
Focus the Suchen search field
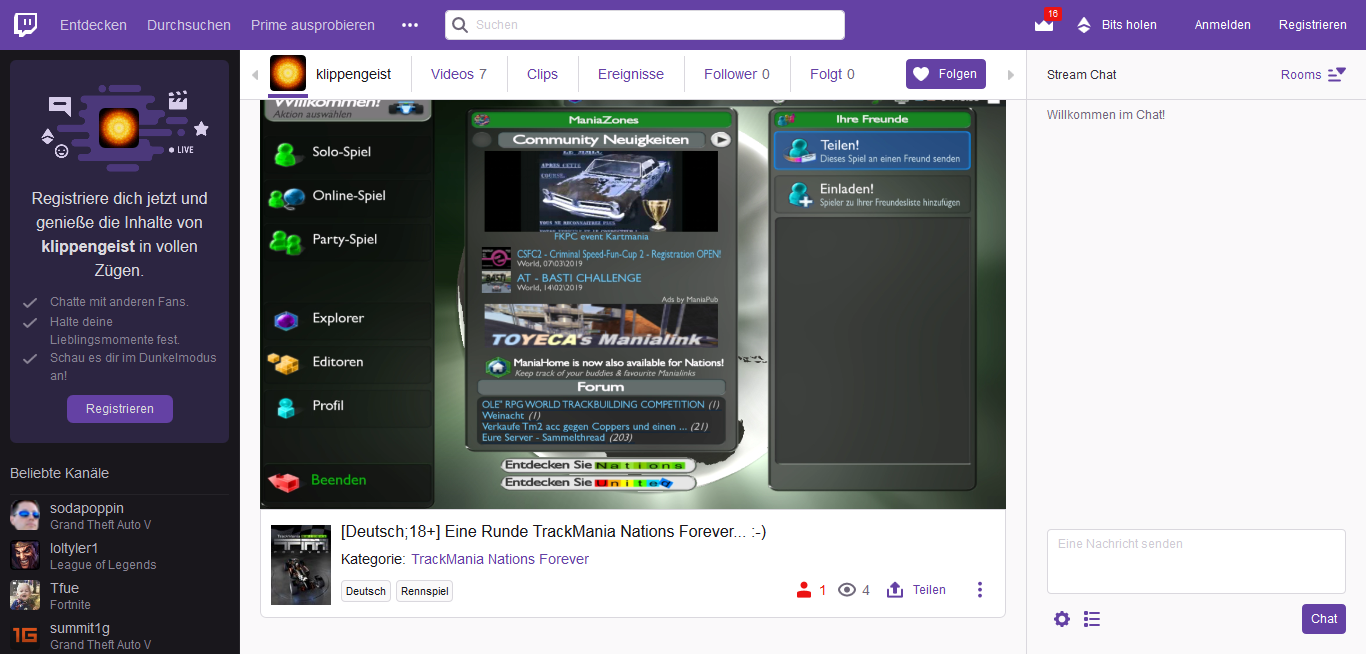[645, 25]
